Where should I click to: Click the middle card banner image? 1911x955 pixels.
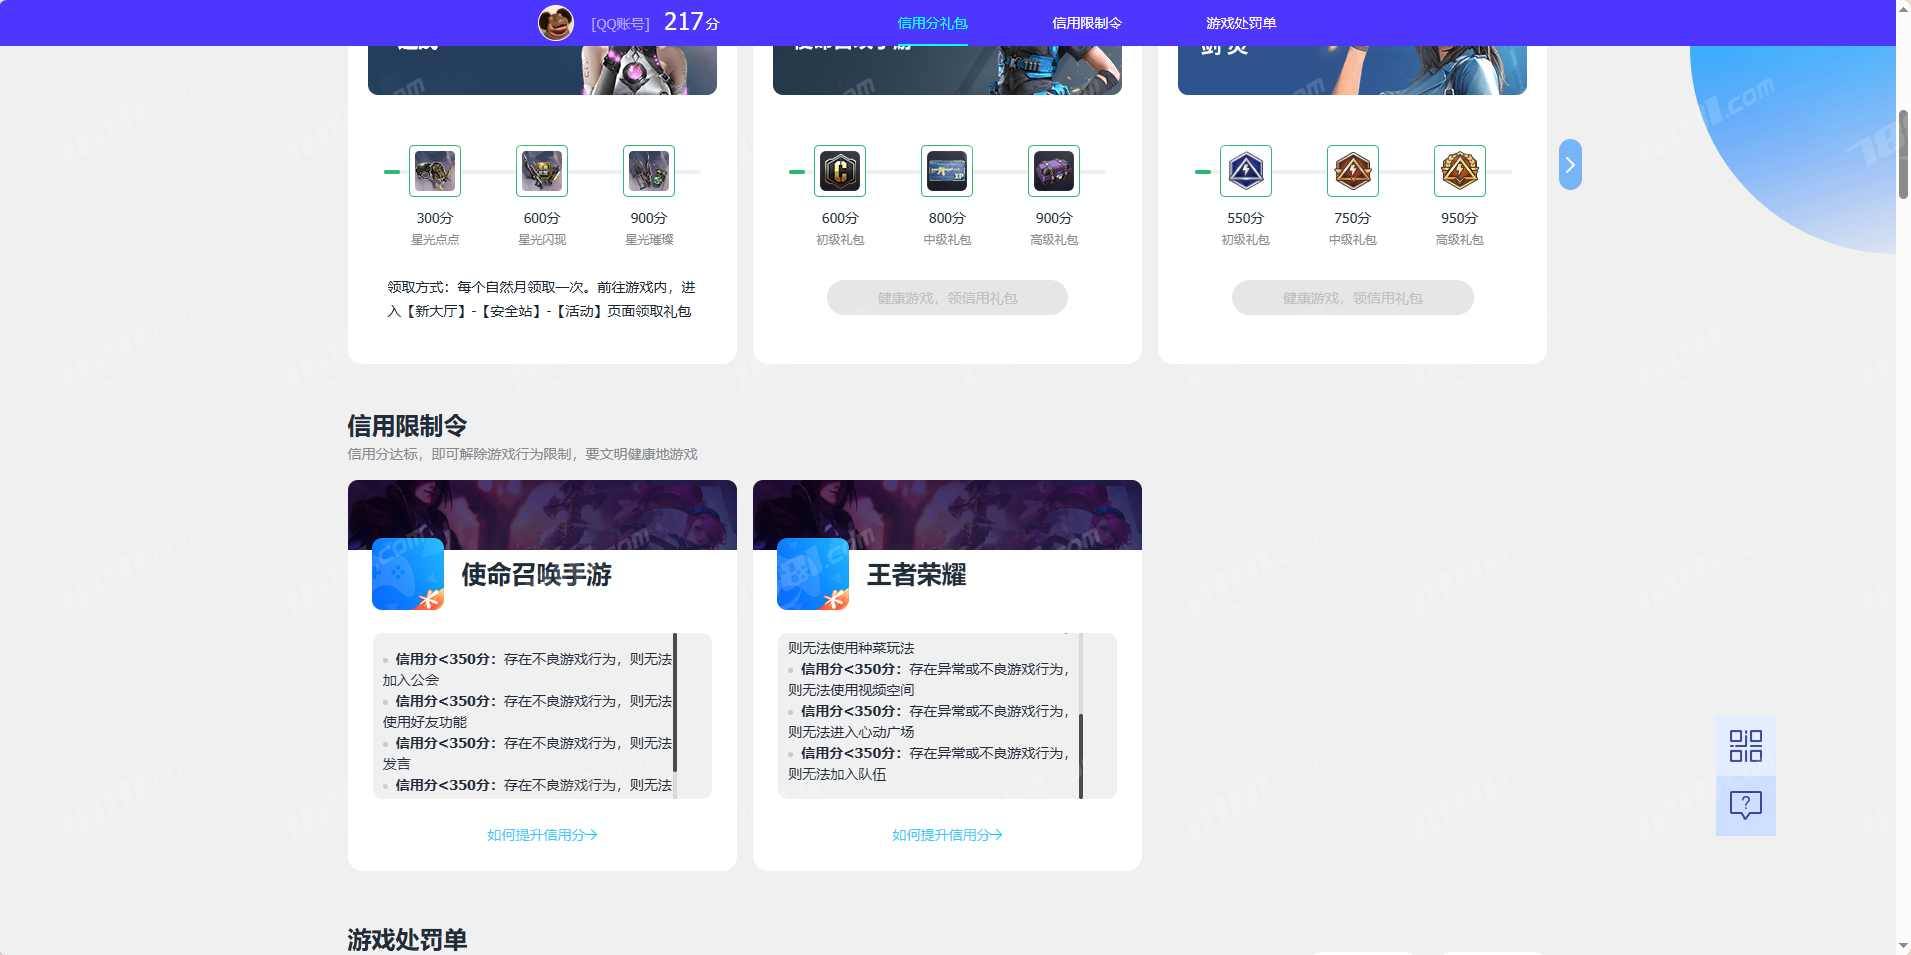[947, 70]
